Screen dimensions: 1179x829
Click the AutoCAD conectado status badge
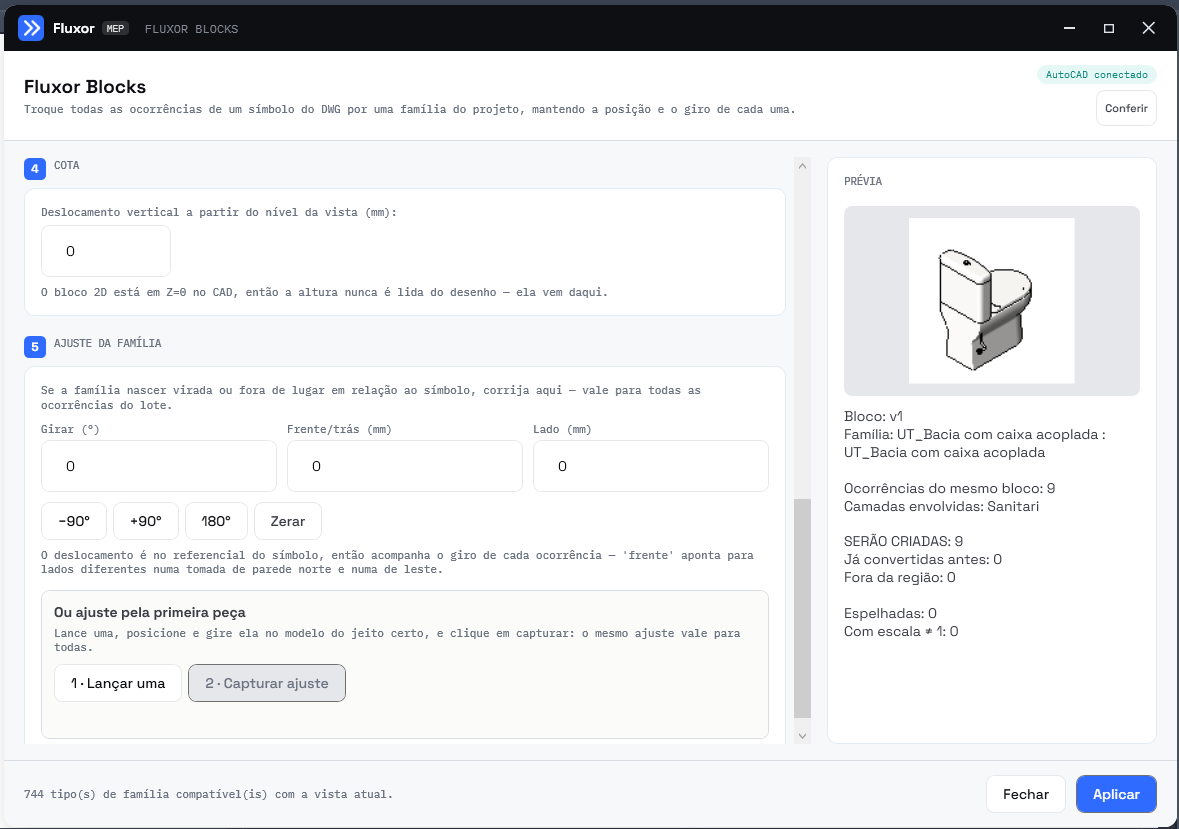tap(1096, 74)
